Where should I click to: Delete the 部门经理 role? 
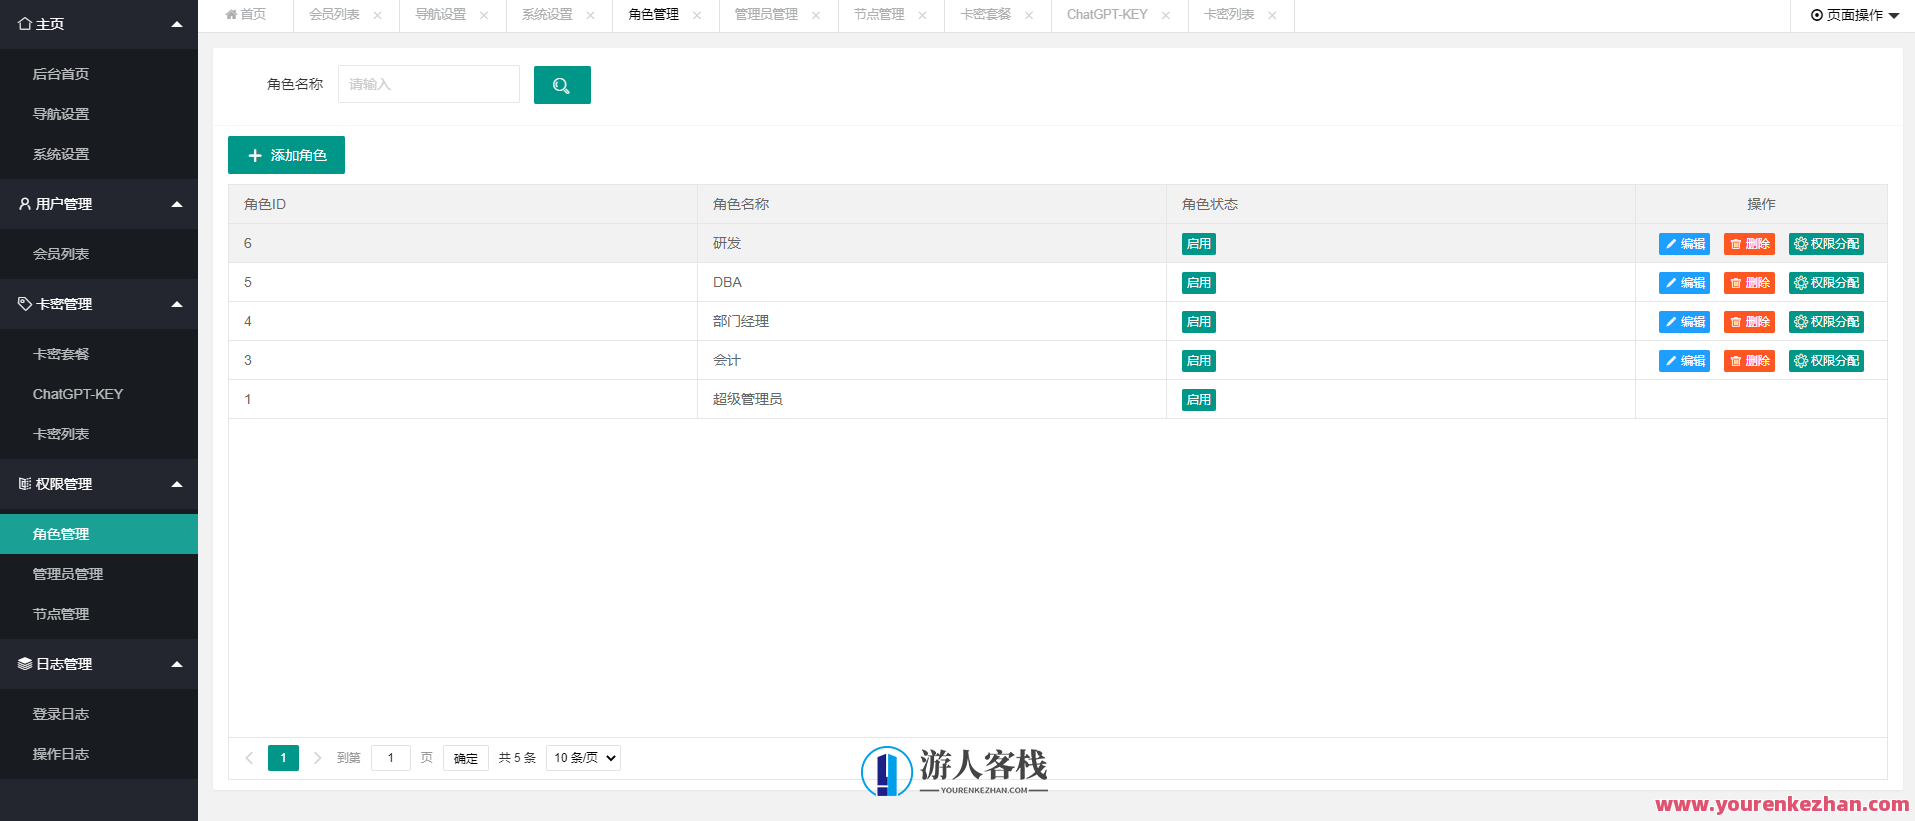click(x=1749, y=322)
